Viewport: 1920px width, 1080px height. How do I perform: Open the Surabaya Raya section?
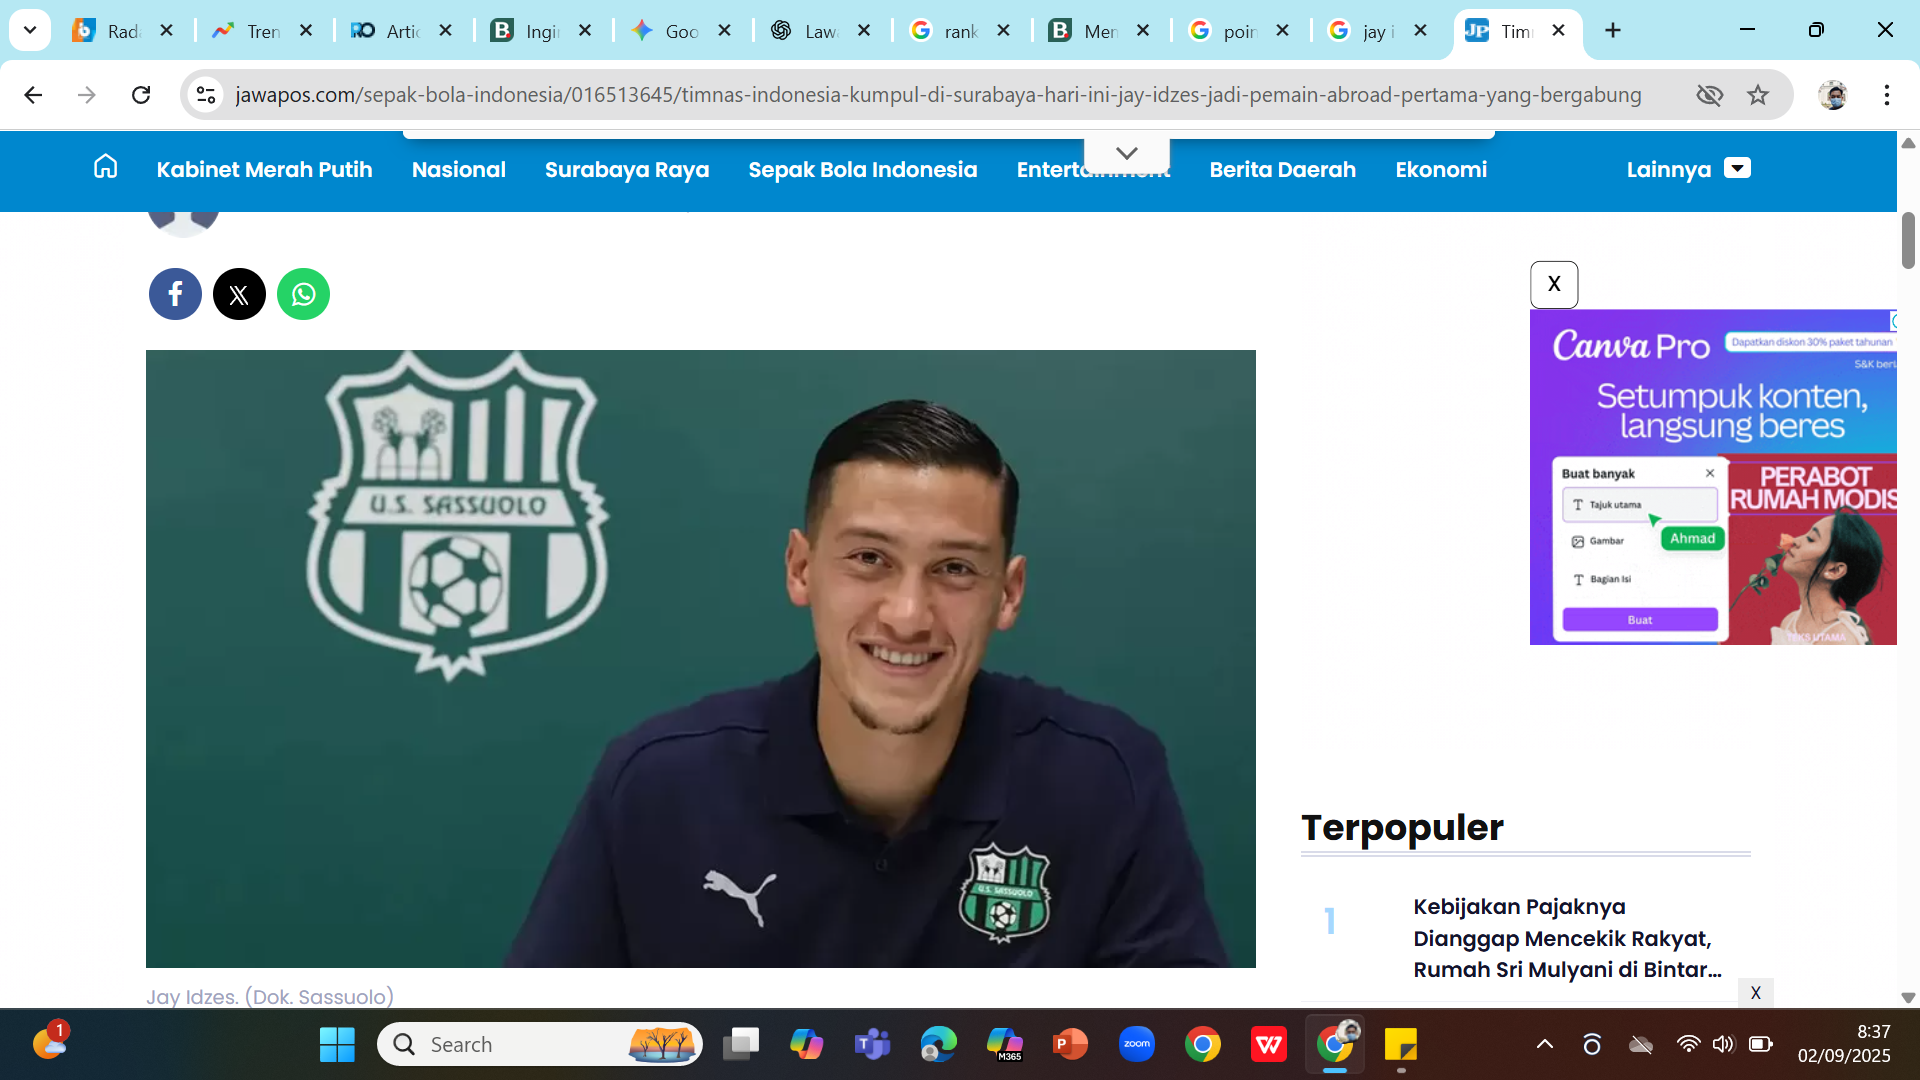click(x=627, y=169)
